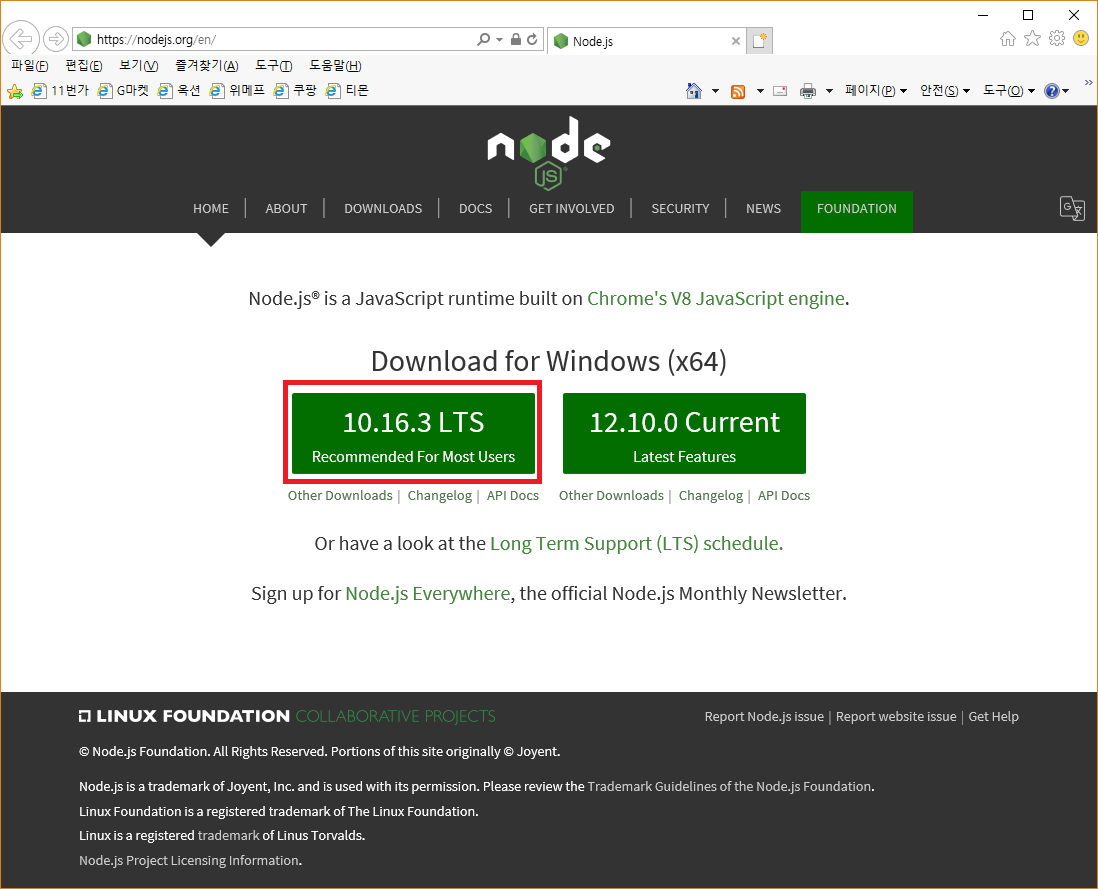
Task: Open the 위메프 favorite link
Action: tap(237, 90)
